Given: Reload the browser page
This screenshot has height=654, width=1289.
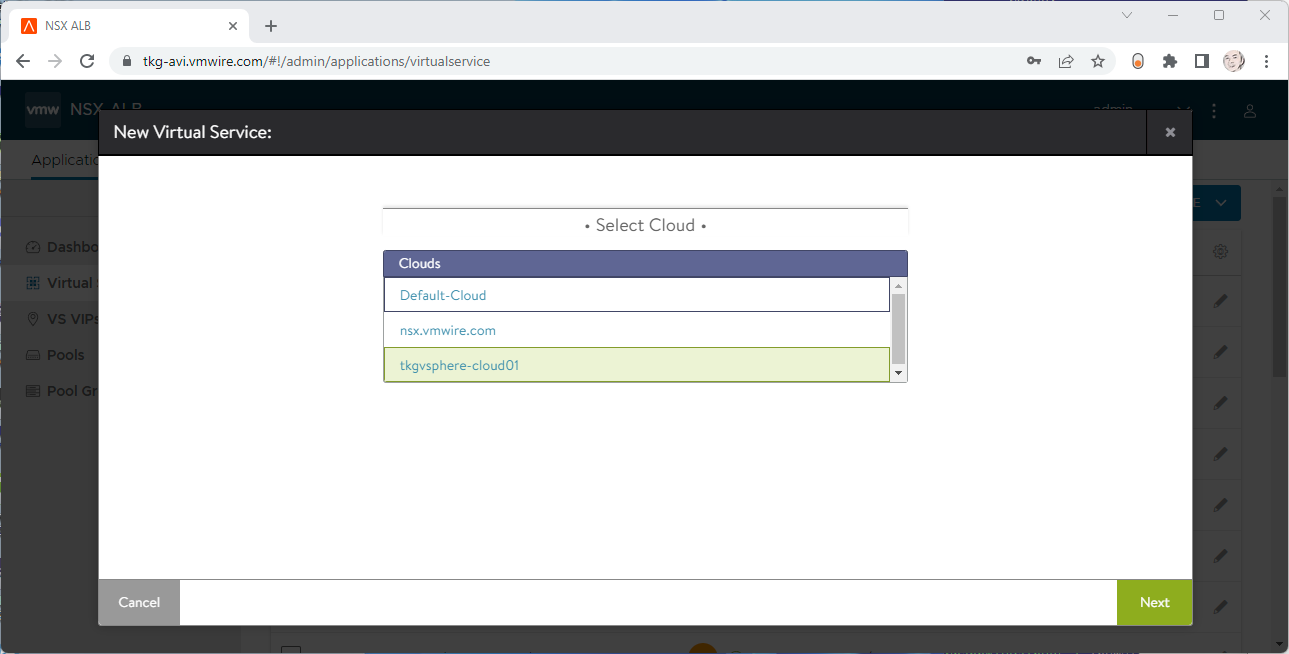Looking at the screenshot, I should pos(87,61).
